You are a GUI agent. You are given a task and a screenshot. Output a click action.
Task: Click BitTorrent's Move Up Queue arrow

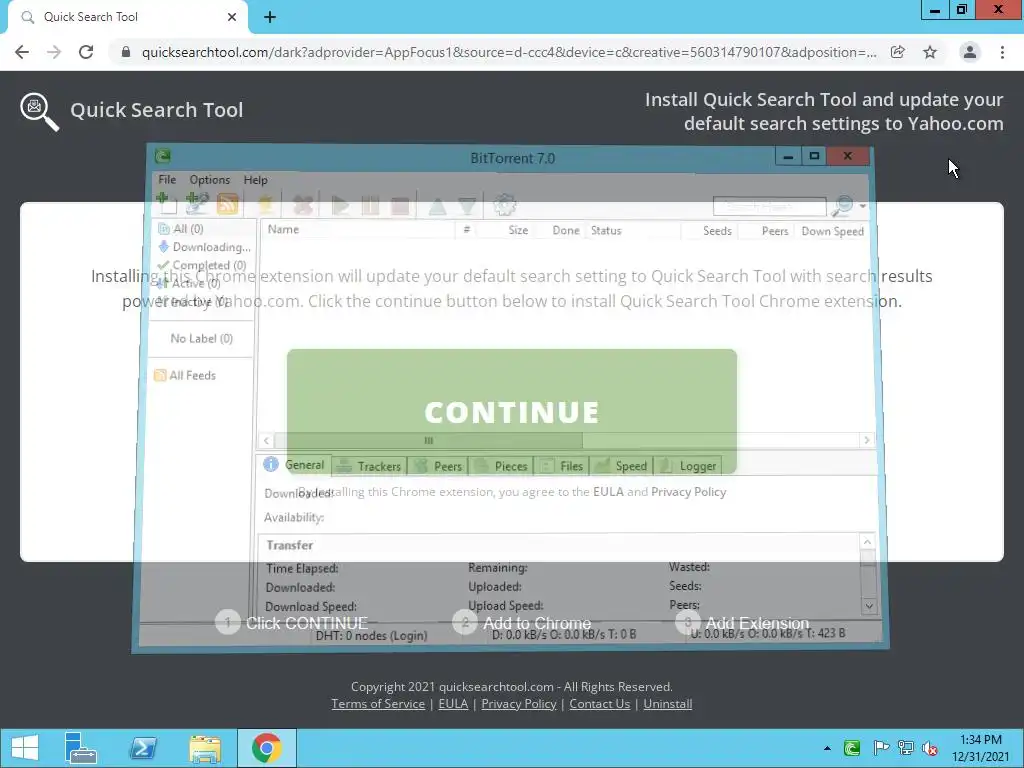tap(437, 206)
